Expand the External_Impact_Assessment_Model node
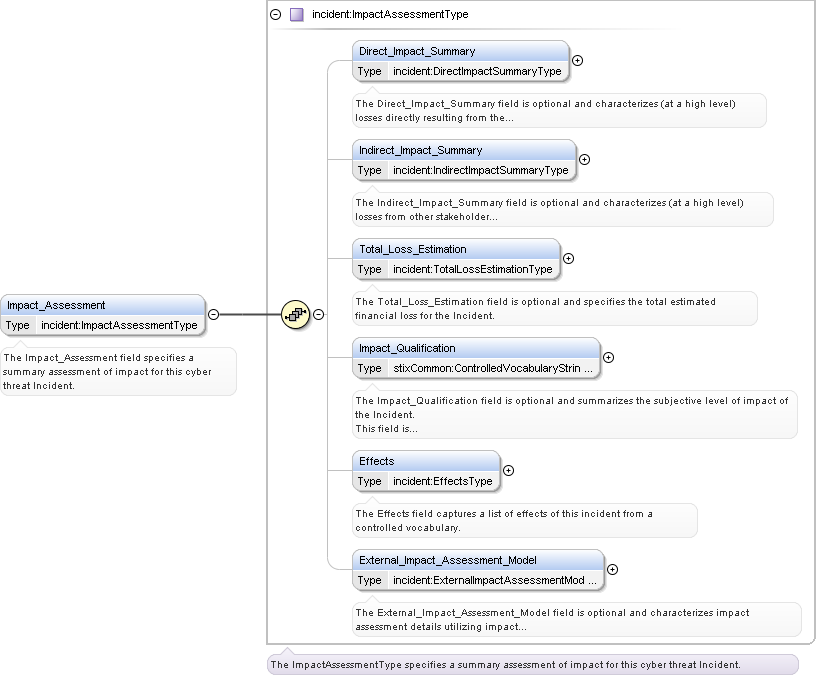817x678 pixels. 612,569
